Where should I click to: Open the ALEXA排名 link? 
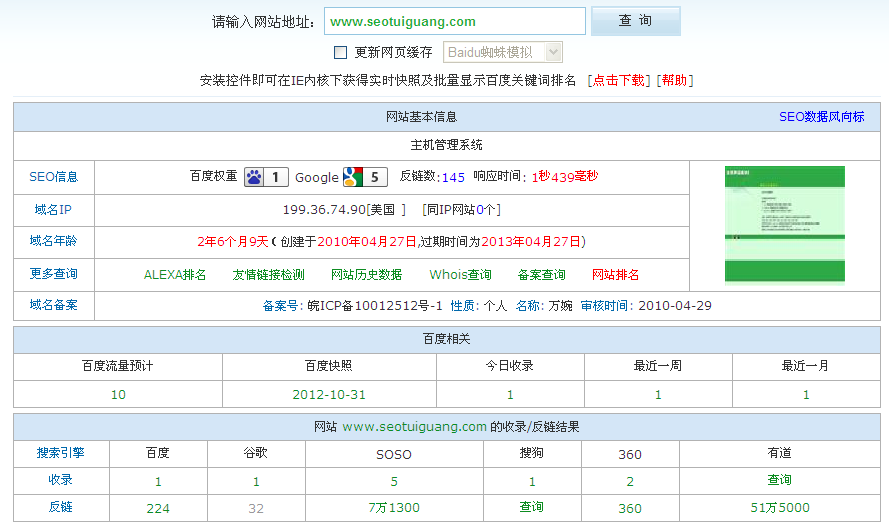click(175, 274)
